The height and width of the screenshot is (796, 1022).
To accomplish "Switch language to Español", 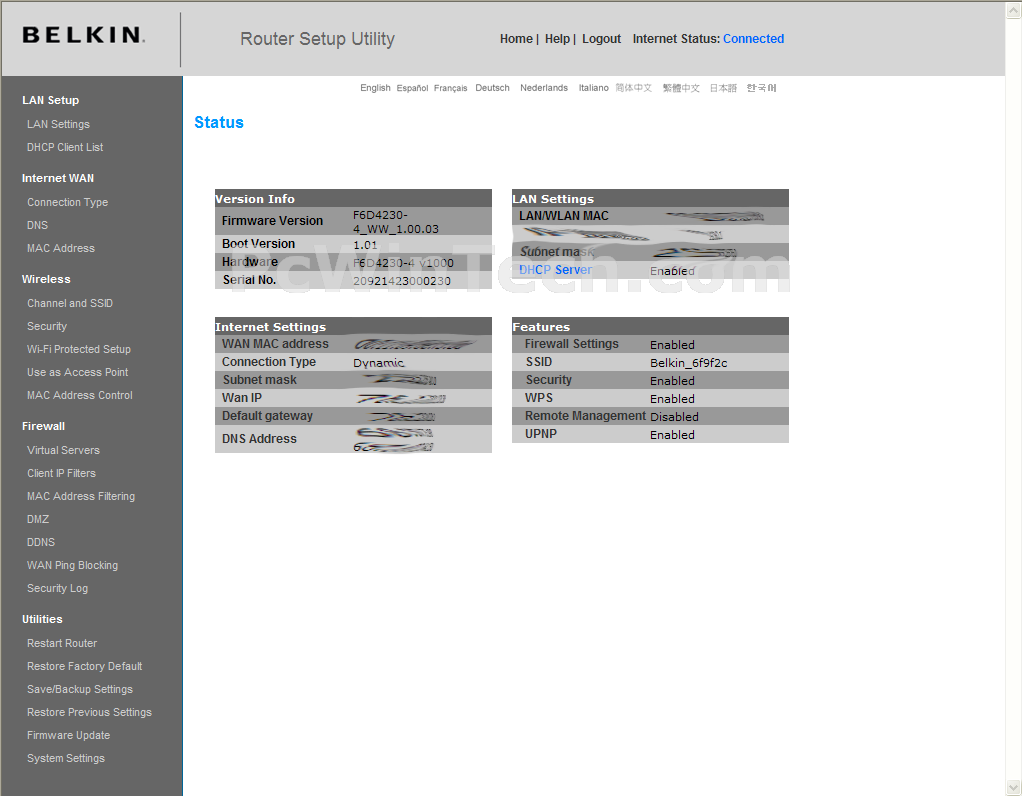I will [x=413, y=88].
